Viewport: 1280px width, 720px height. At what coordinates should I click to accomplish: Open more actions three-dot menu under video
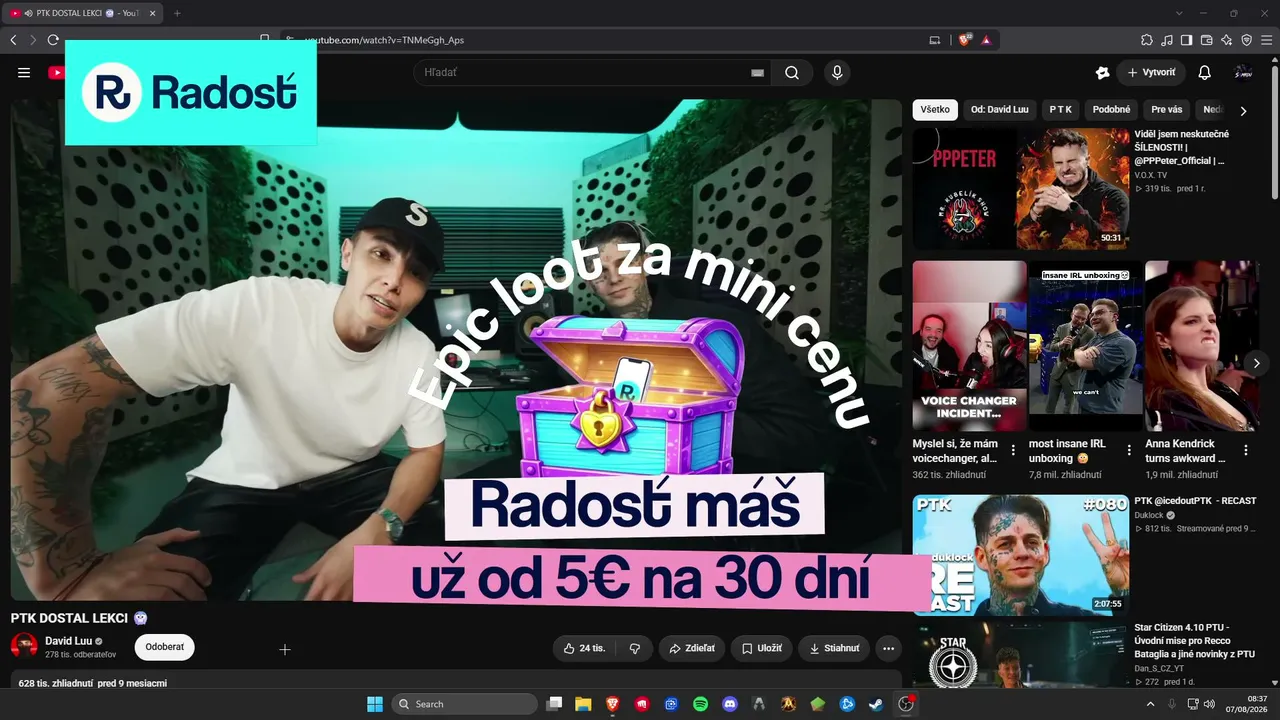(888, 648)
